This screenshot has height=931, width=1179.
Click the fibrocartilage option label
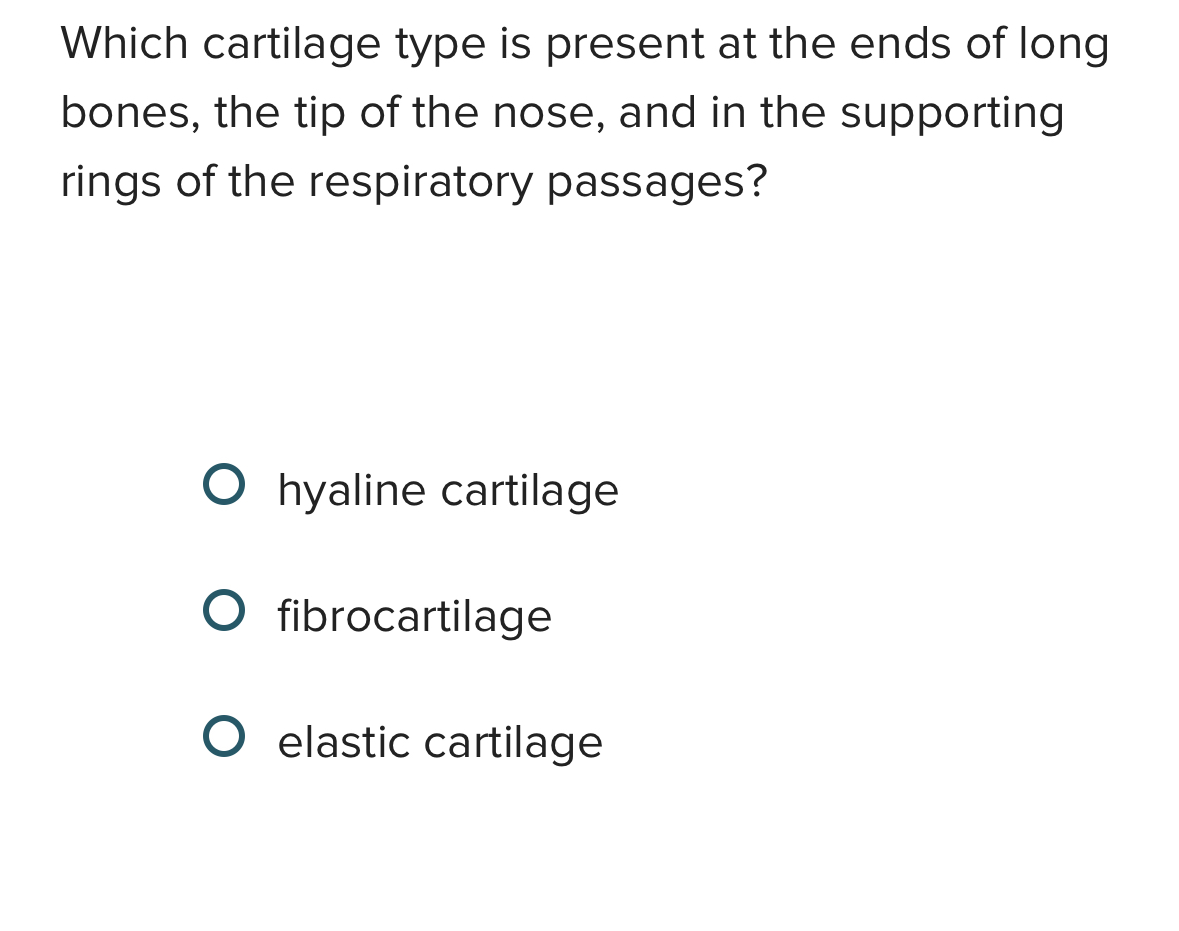[414, 616]
